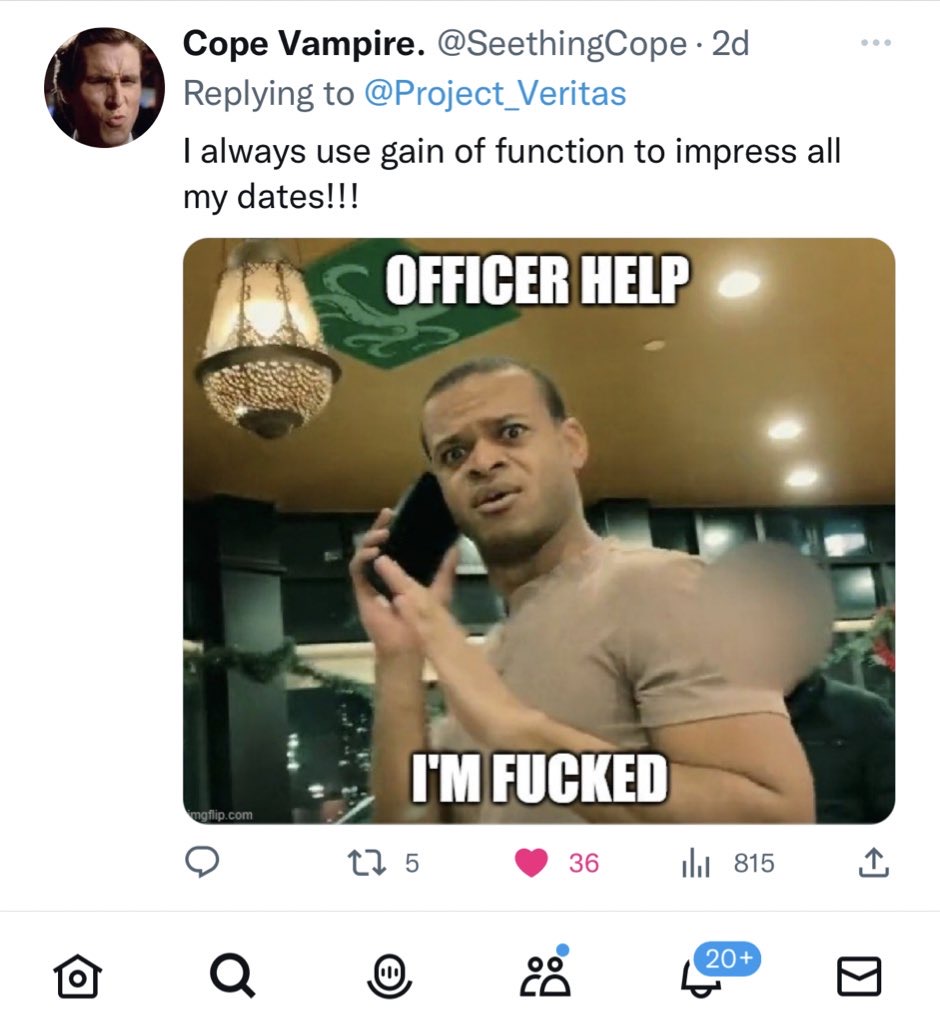The width and height of the screenshot is (940, 1024).
Task: Expand the Officer Help meme image
Action: [x=539, y=530]
